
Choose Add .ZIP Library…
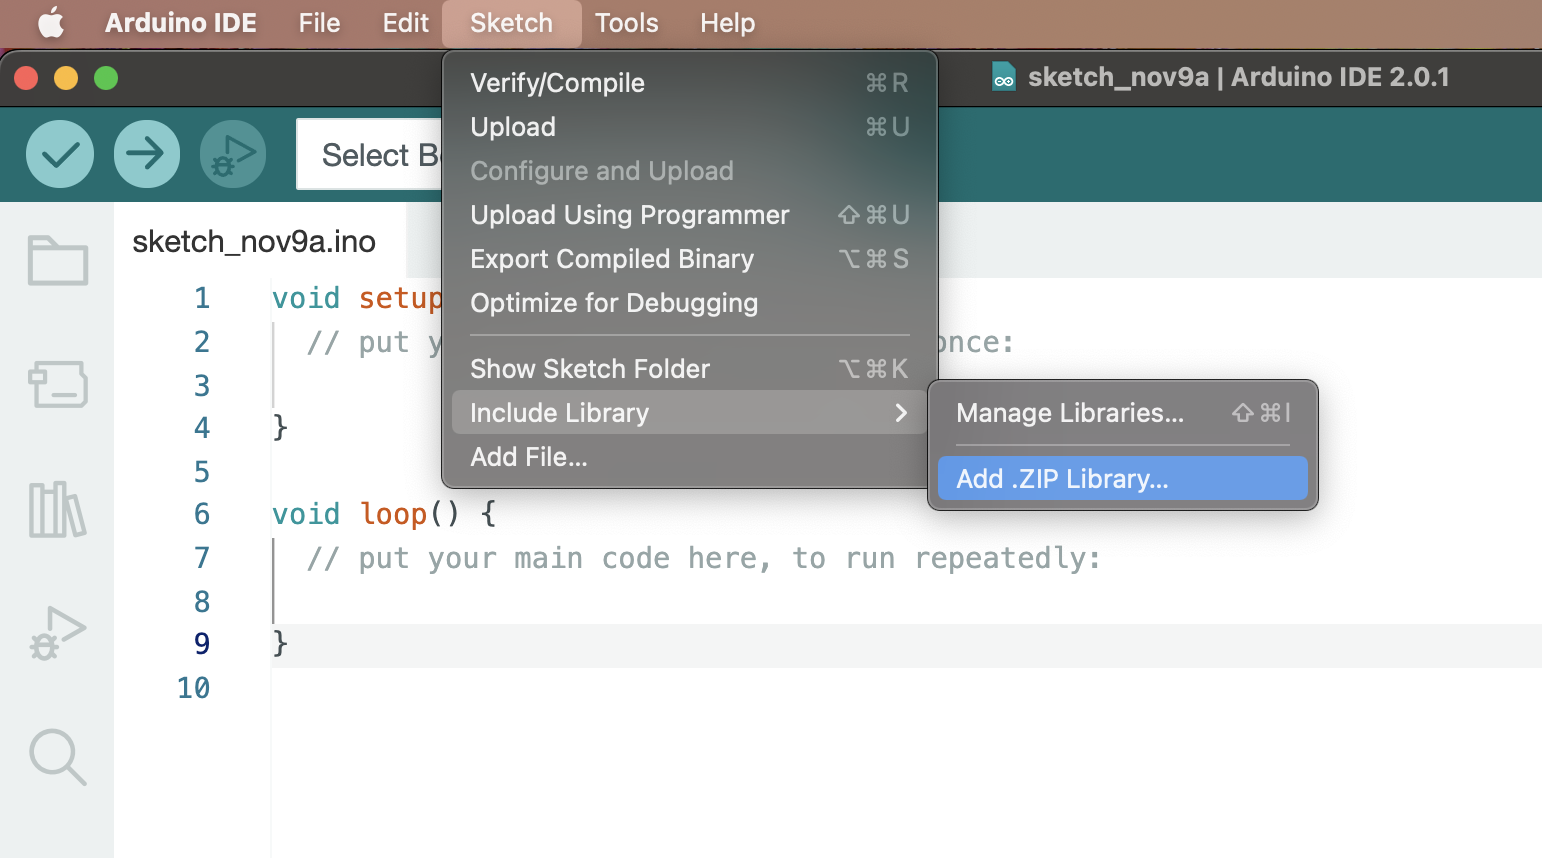tap(1123, 478)
